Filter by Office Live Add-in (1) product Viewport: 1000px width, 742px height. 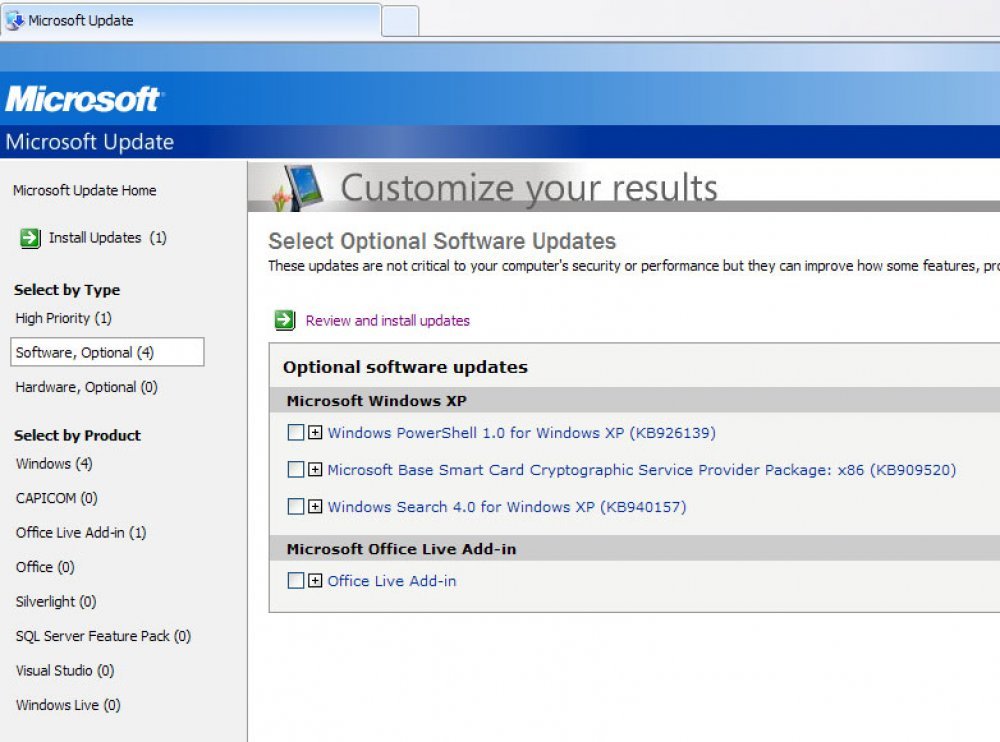pyautogui.click(x=81, y=533)
